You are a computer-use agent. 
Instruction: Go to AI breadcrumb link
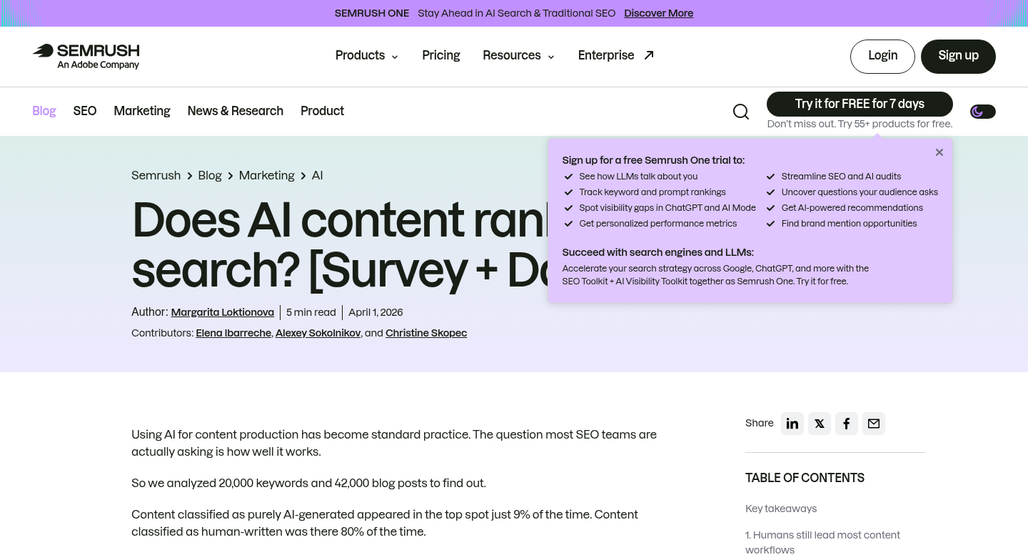[x=317, y=176]
